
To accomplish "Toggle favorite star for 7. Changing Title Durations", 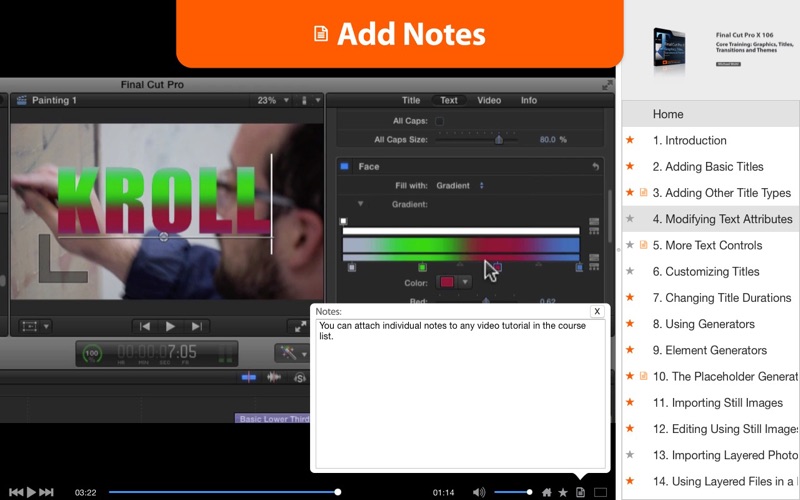I will coord(630,297).
